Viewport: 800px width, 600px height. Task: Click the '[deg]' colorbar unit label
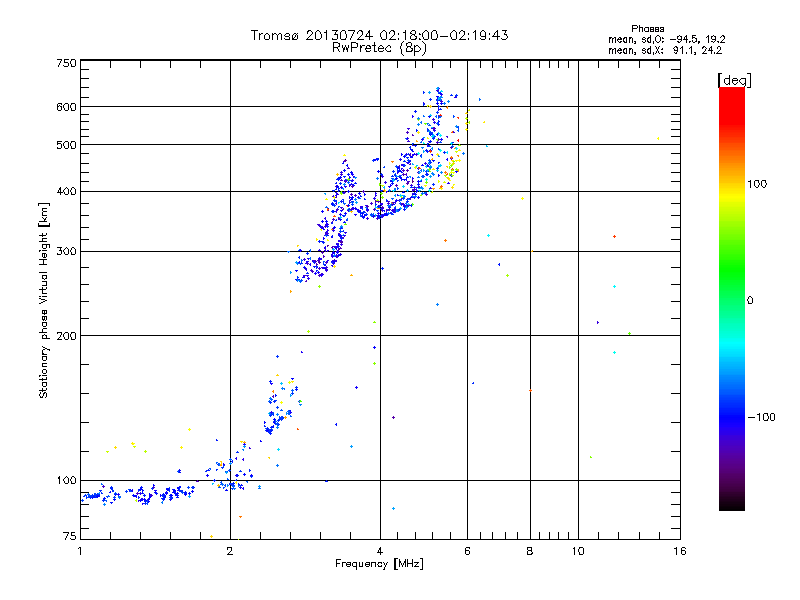(x=734, y=80)
